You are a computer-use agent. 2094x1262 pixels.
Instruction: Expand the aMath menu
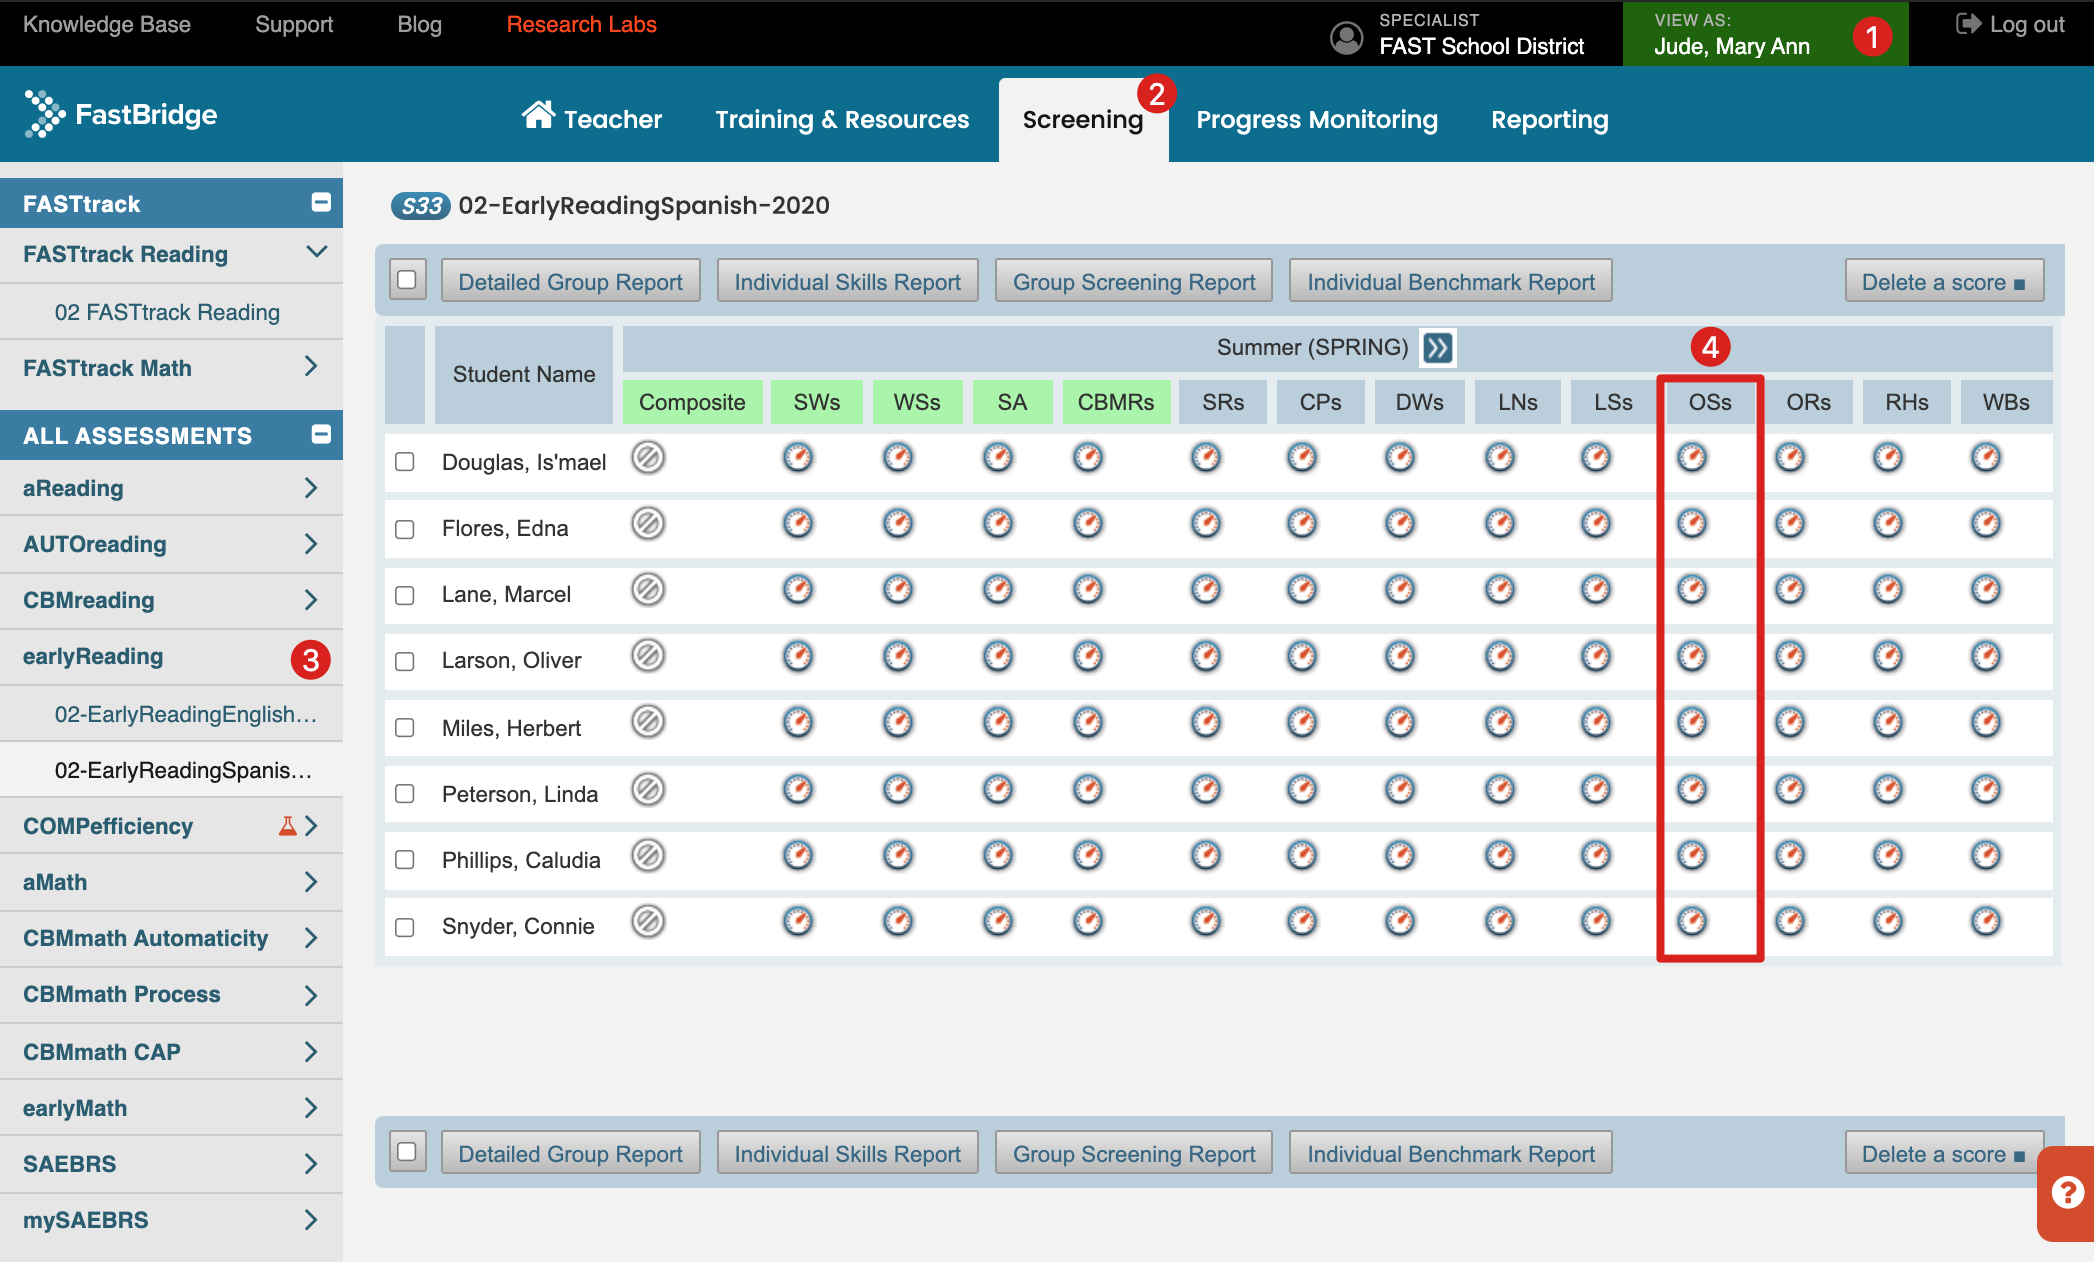311,882
